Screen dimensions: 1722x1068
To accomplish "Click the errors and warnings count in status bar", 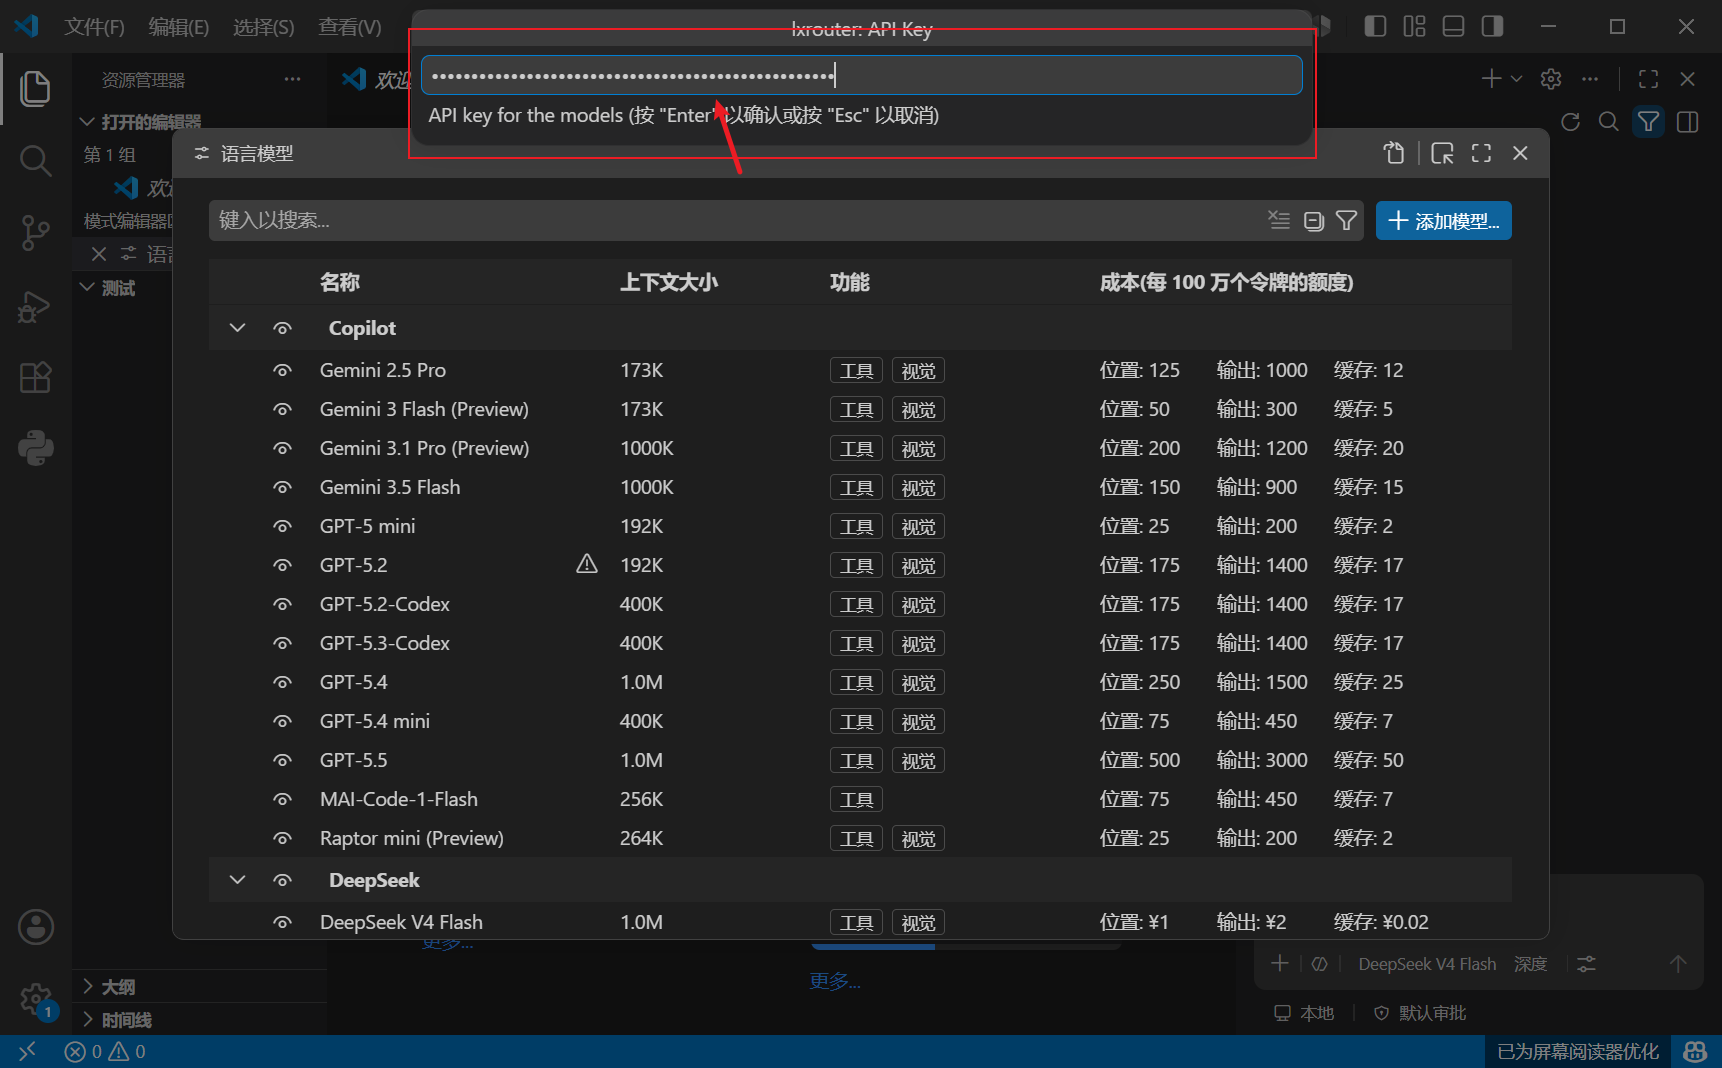I will (x=105, y=1052).
